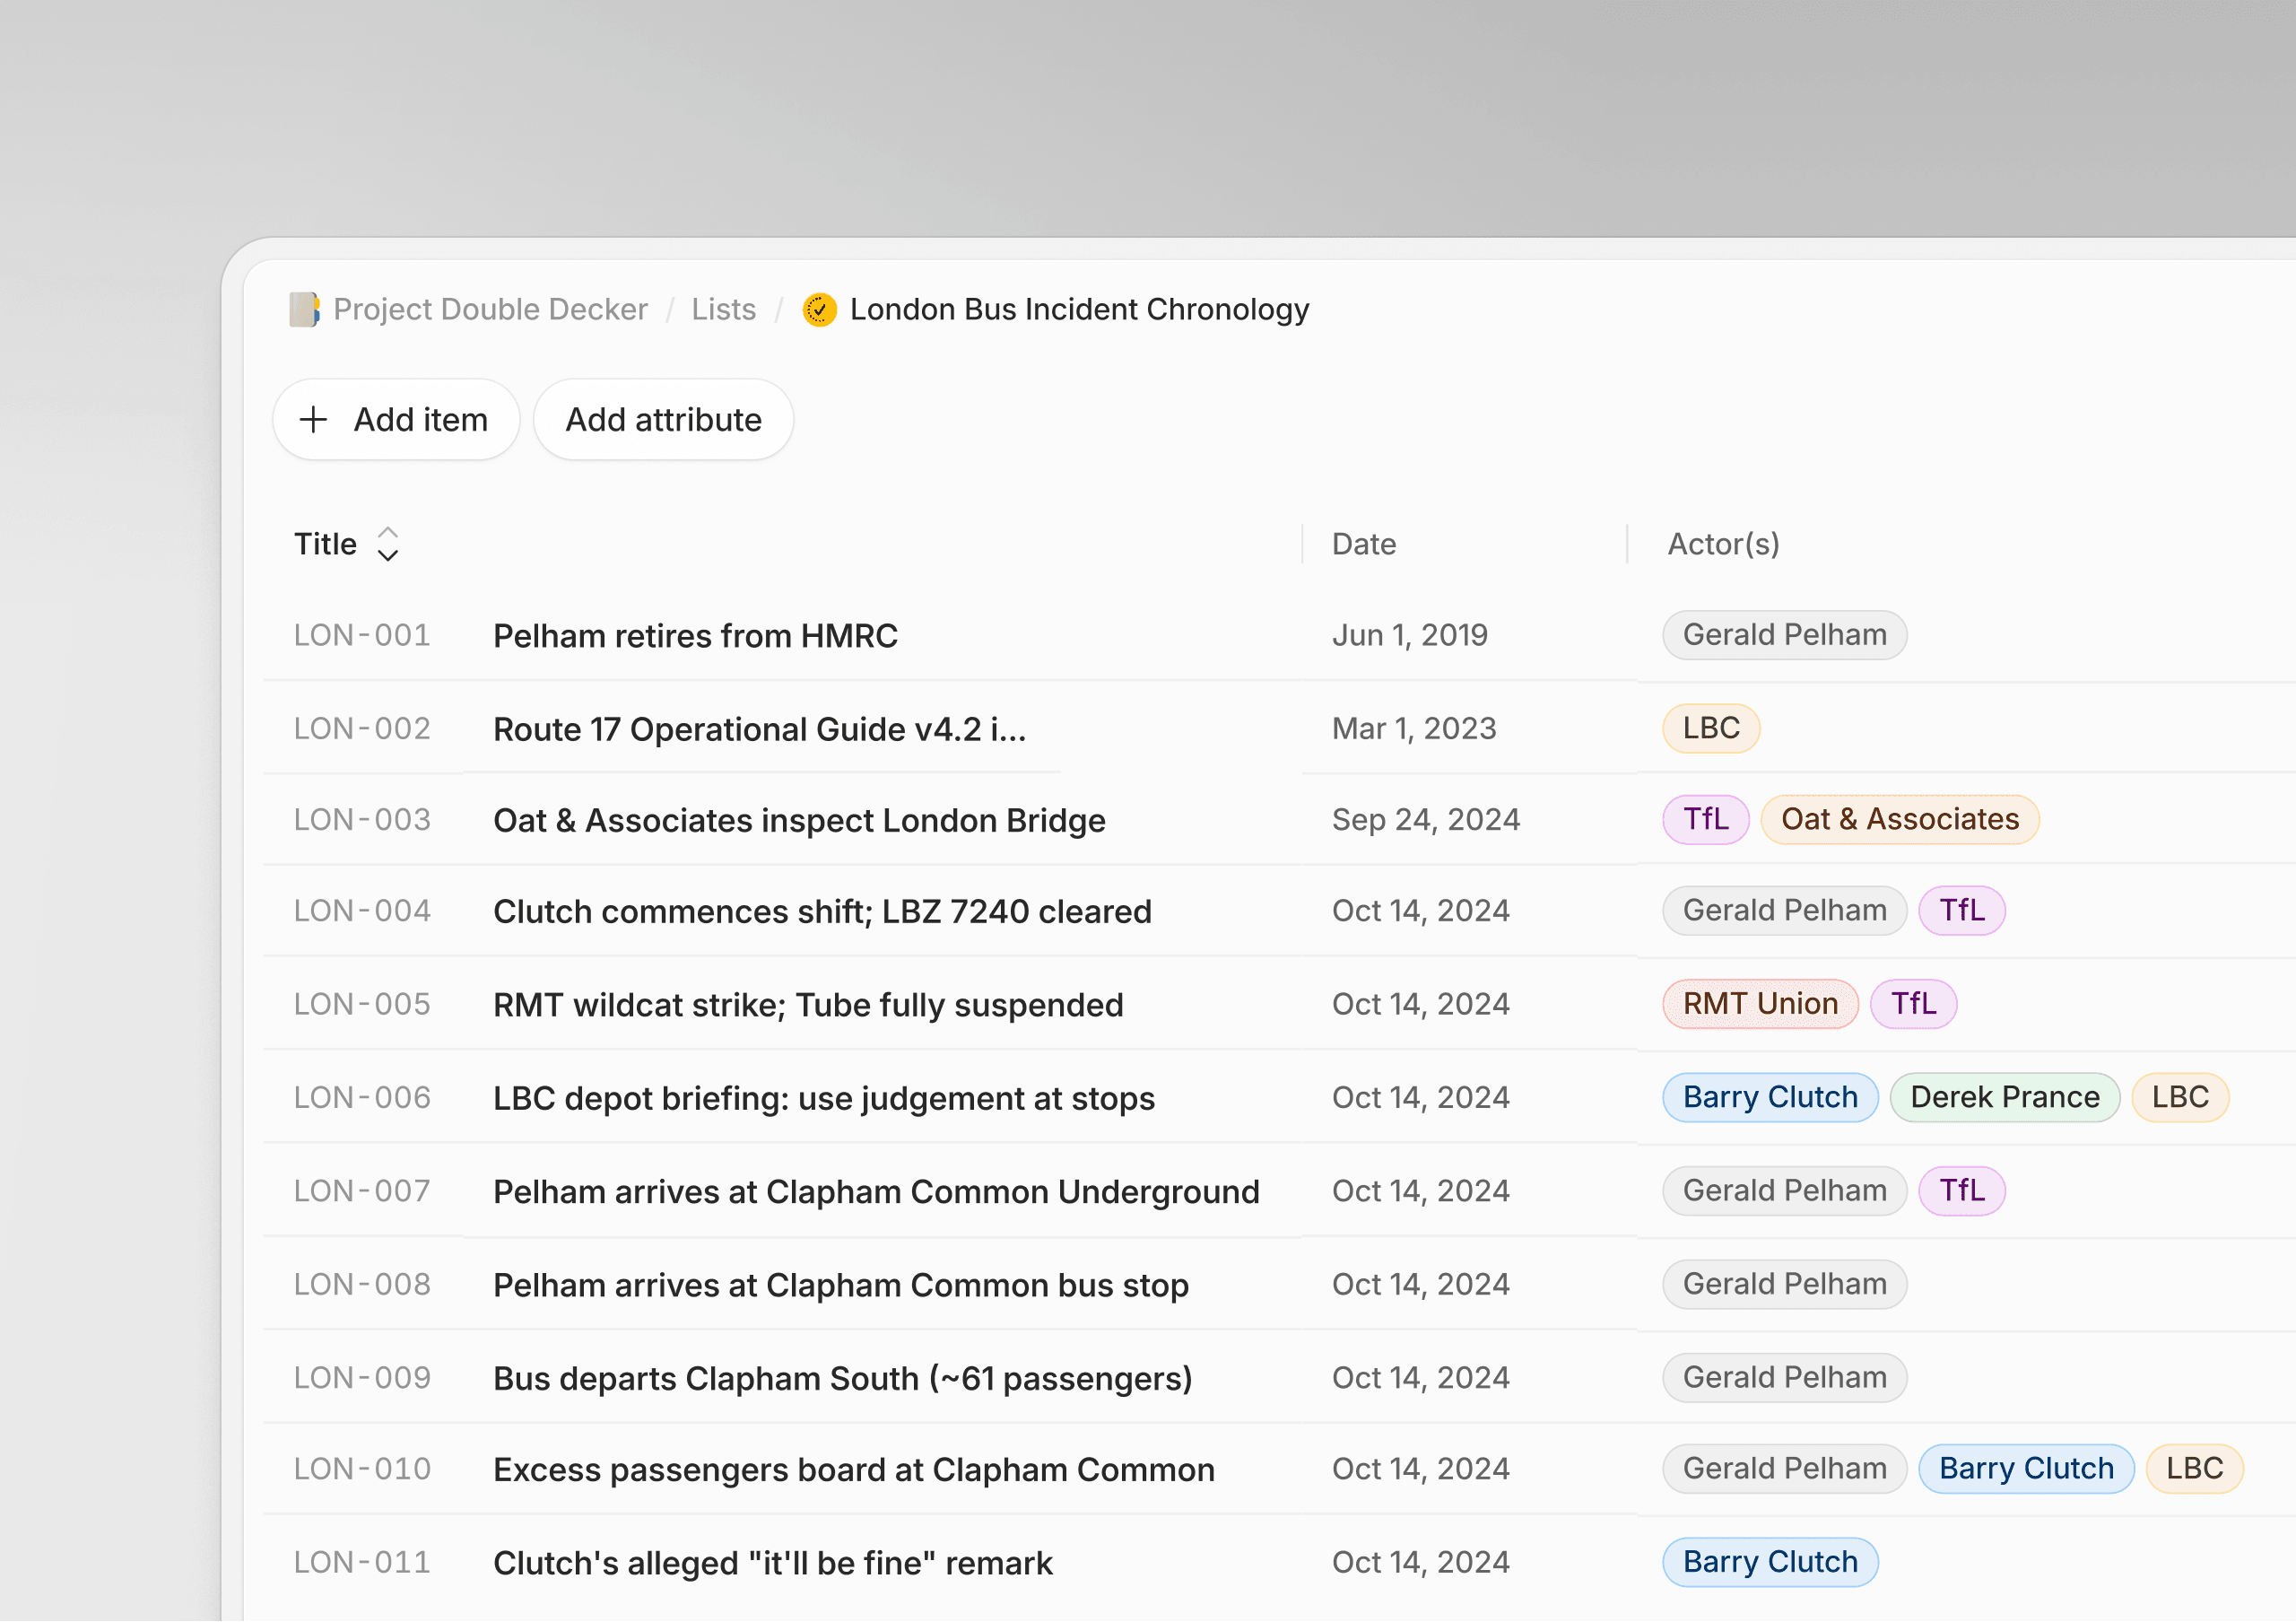Open item 'Pelham retires from HMRC'
Image resolution: width=2296 pixels, height=1622 pixels.
696,636
